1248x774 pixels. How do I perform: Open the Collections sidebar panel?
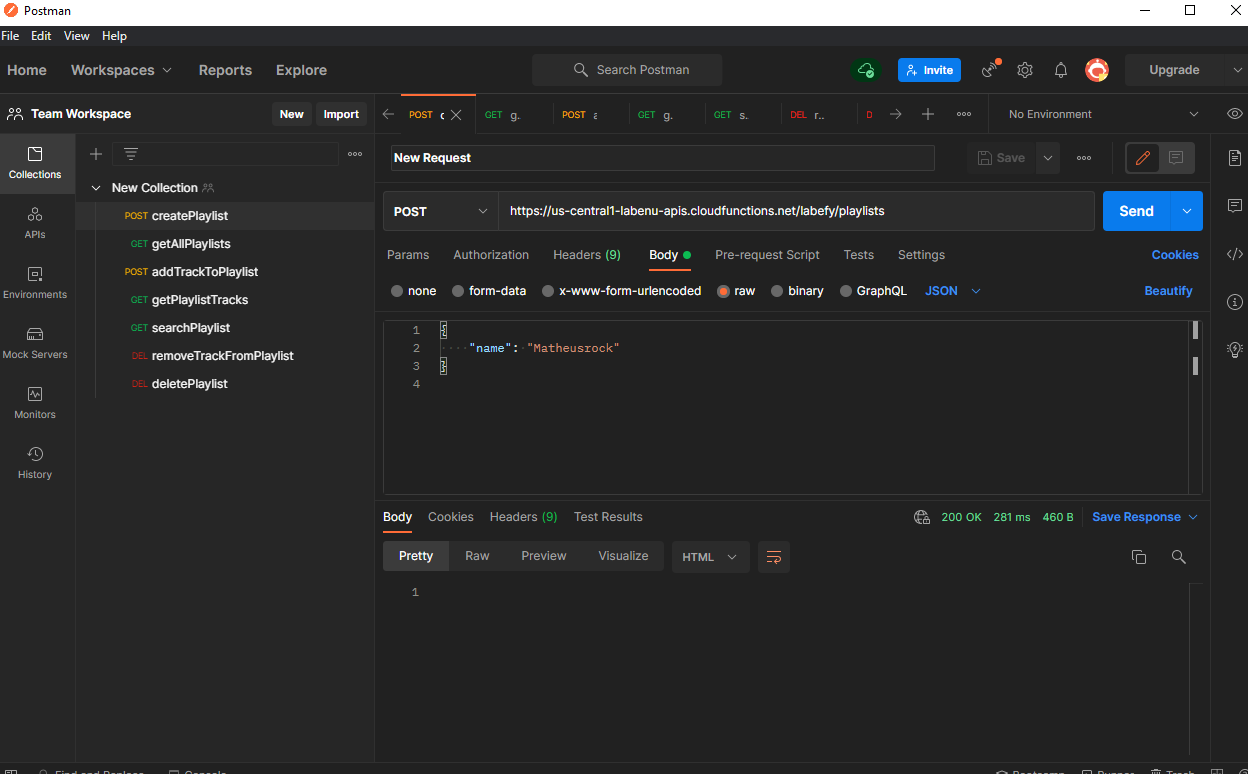pyautogui.click(x=35, y=163)
